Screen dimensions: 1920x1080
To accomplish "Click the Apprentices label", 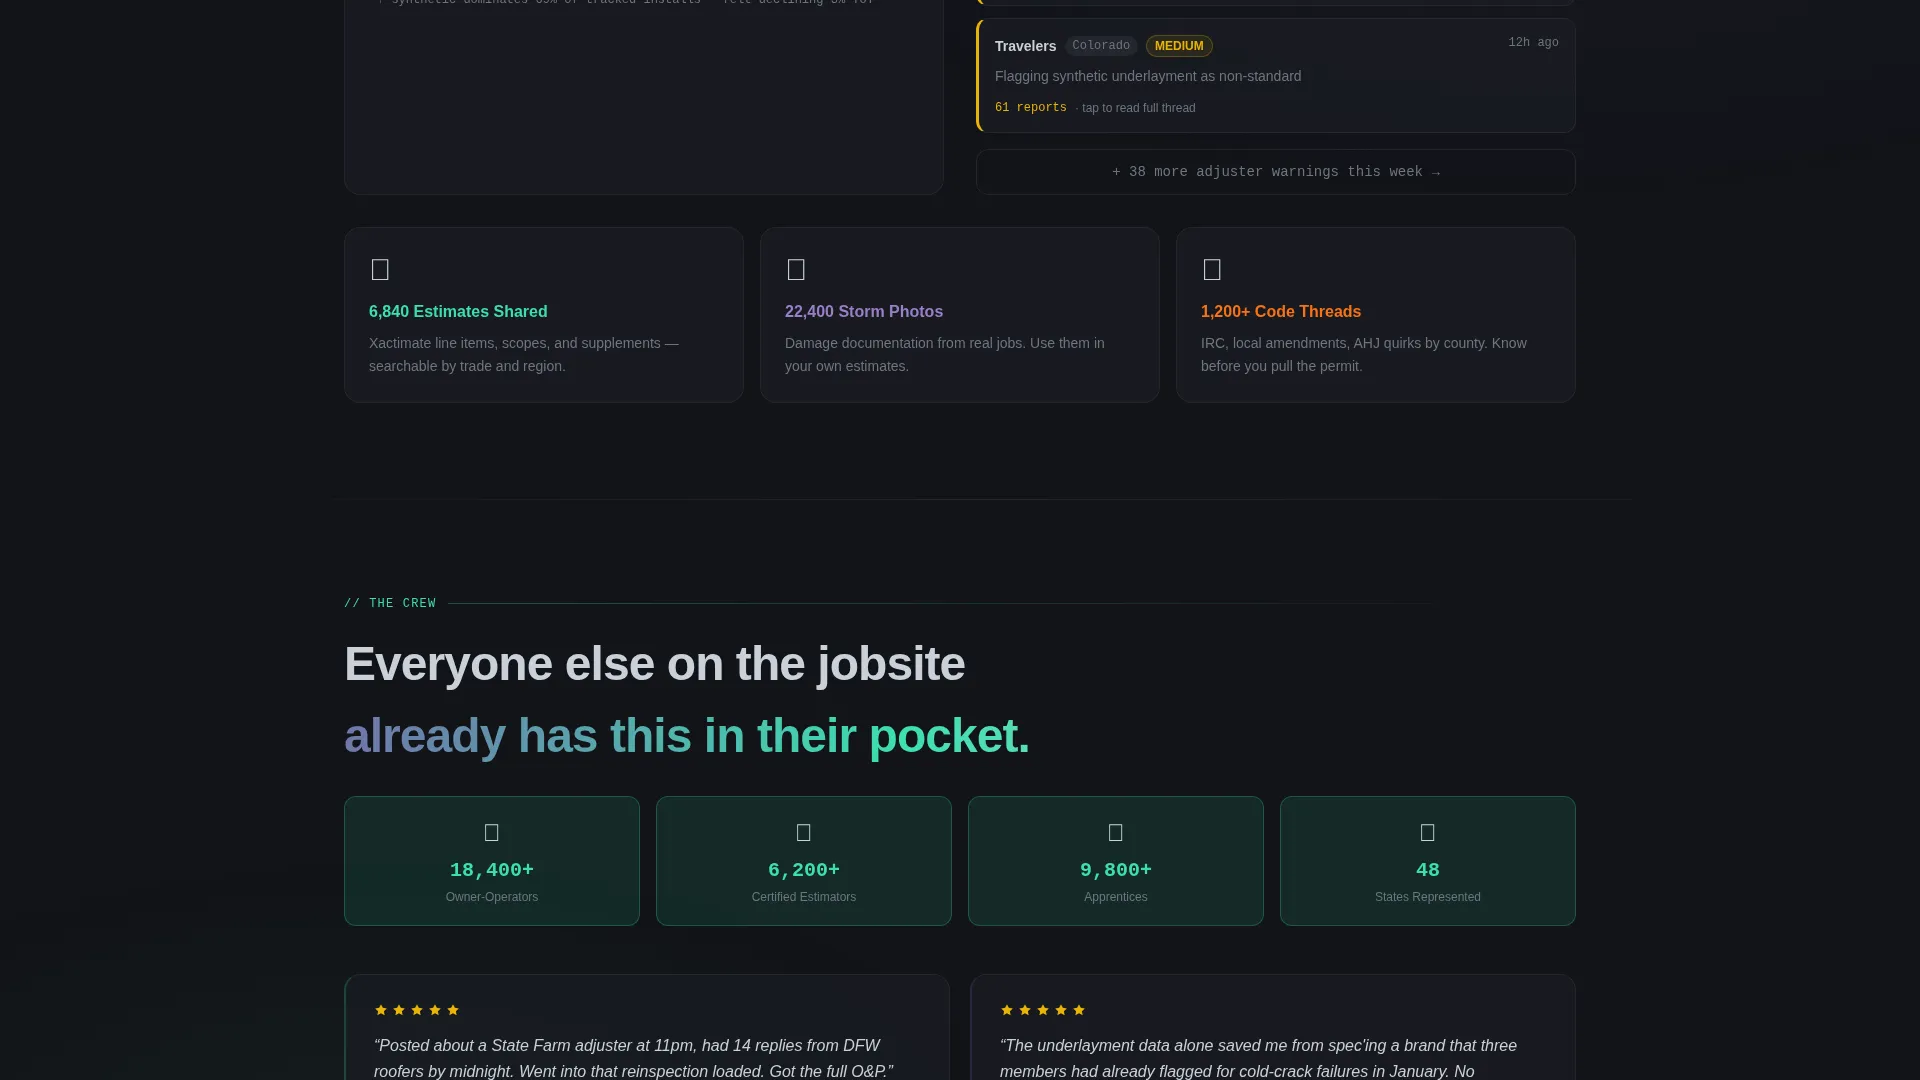I will [1116, 897].
